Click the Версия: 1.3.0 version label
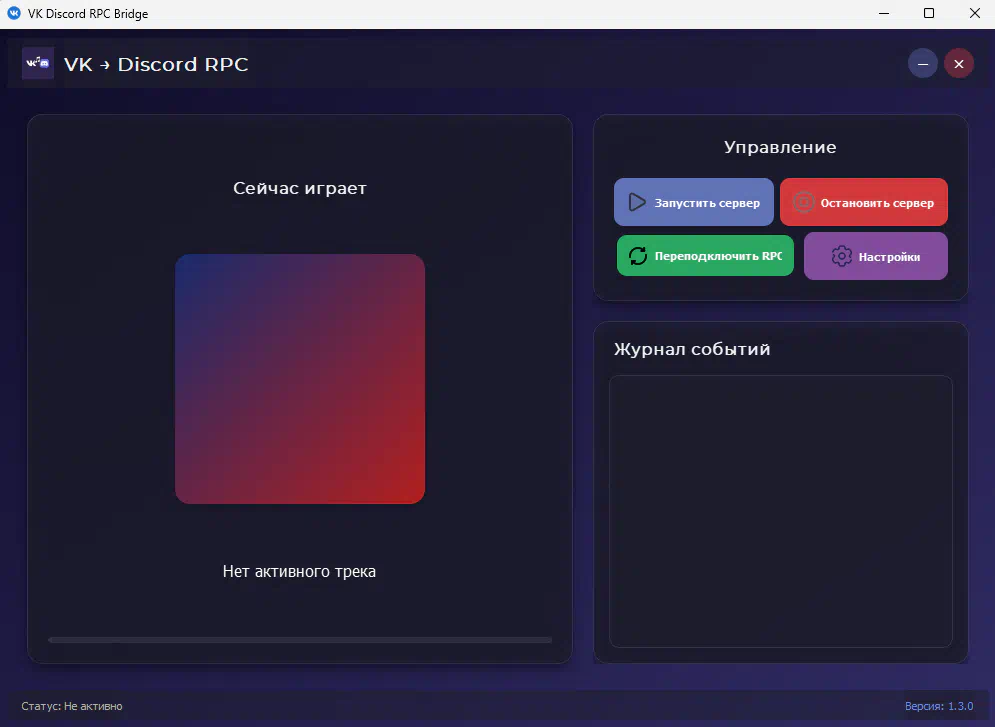 939,706
